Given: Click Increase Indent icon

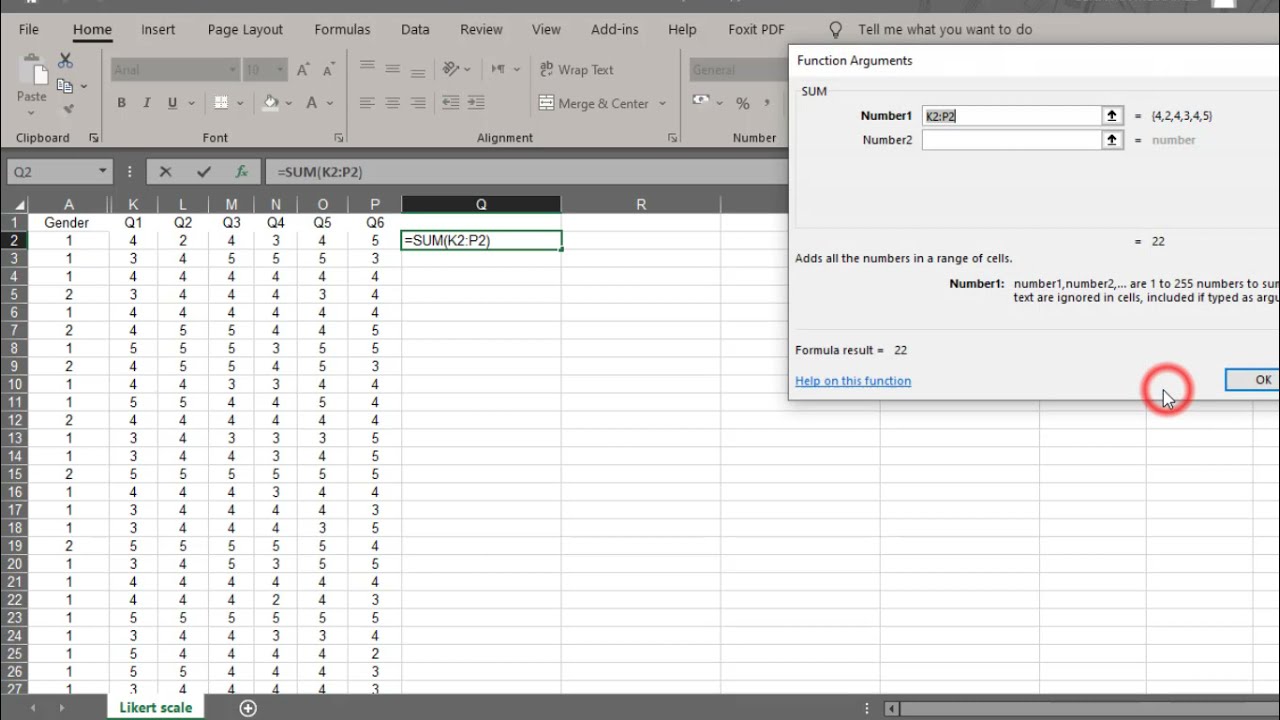Looking at the screenshot, I should [x=477, y=103].
